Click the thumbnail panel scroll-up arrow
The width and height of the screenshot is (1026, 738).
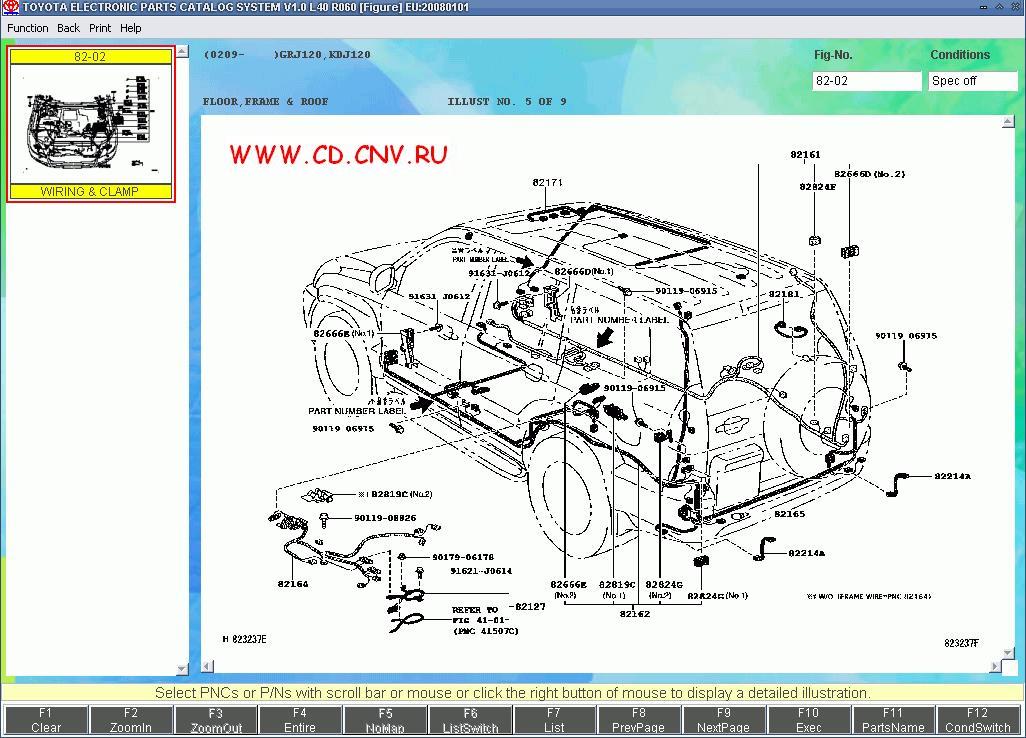[183, 51]
